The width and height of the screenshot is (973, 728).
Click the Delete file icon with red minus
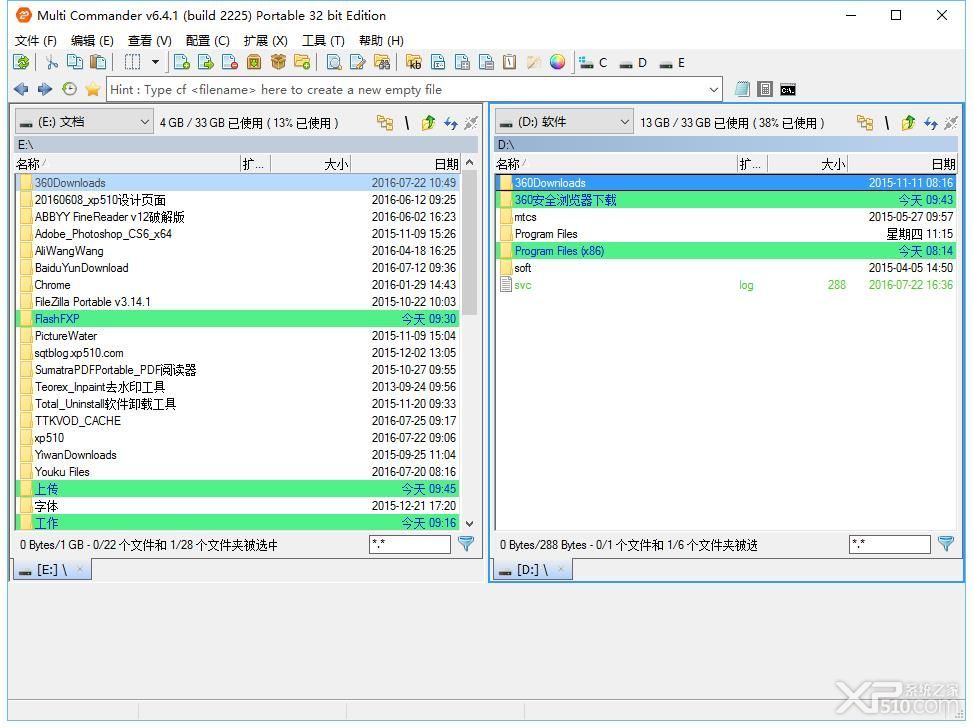[x=230, y=62]
